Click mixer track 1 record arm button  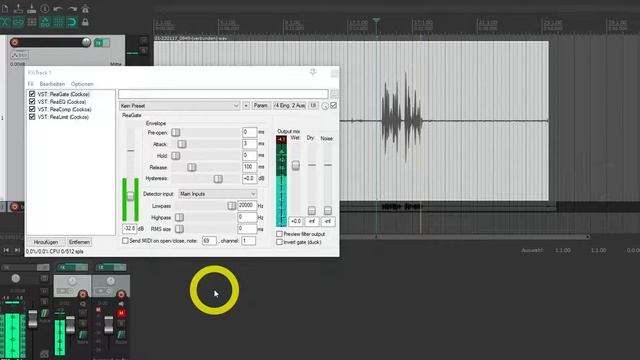point(83,294)
